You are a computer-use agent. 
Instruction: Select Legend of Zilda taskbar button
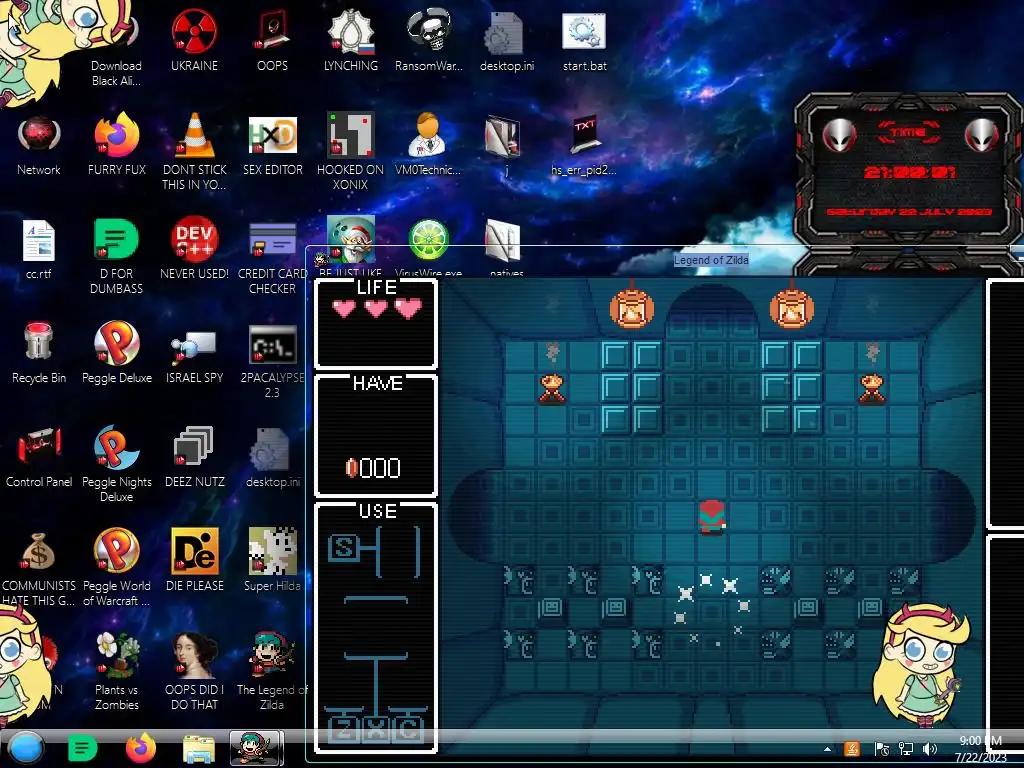[257, 748]
